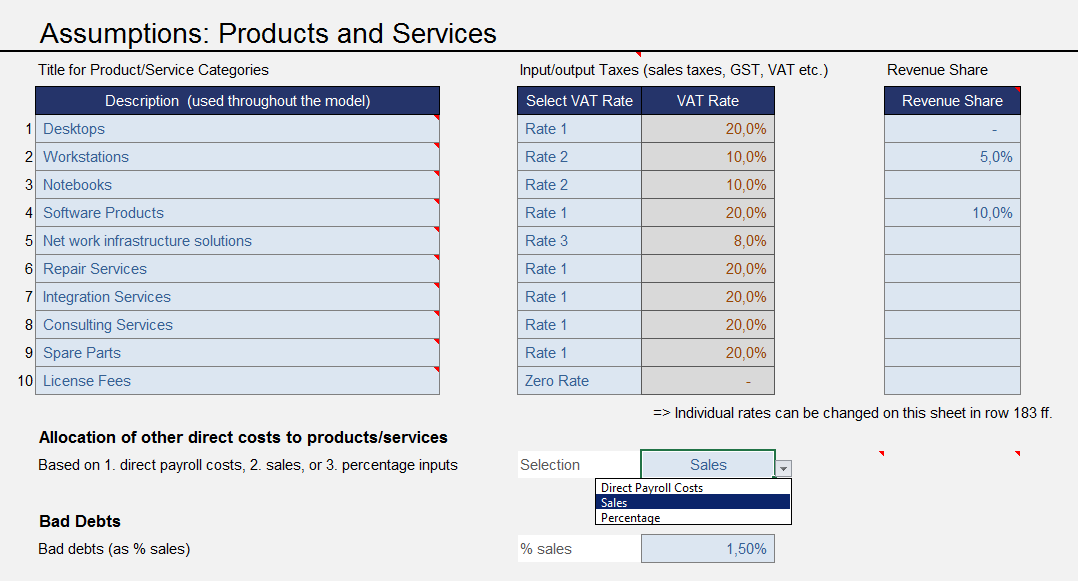Select Percentage option in dropdown list
Image resolution: width=1078 pixels, height=581 pixels.
(693, 518)
